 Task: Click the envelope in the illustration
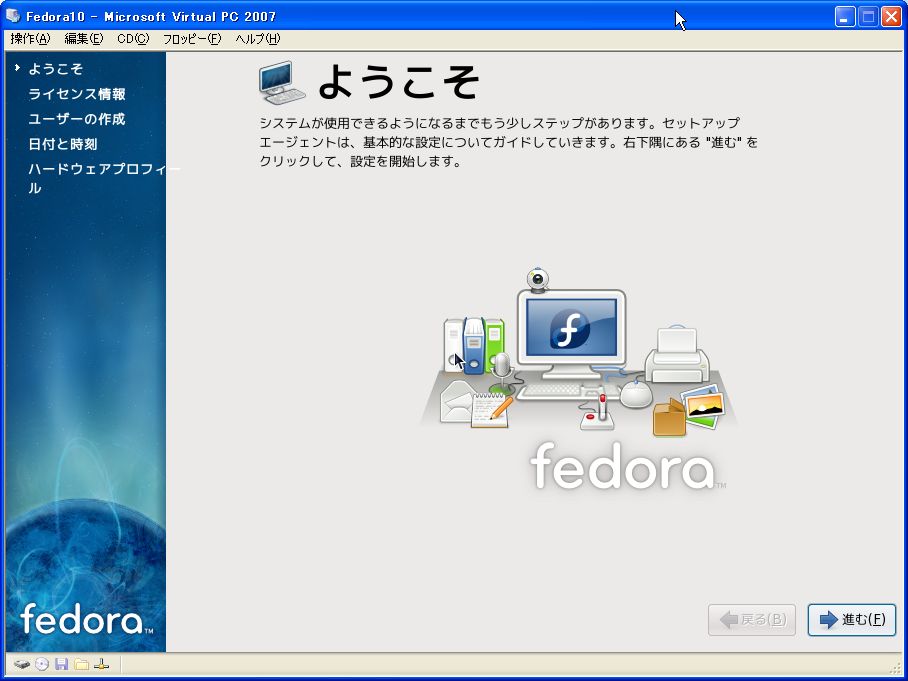(456, 402)
